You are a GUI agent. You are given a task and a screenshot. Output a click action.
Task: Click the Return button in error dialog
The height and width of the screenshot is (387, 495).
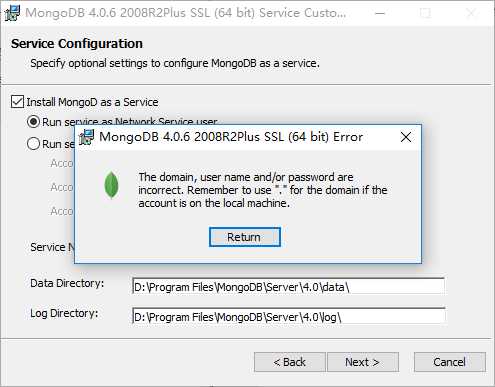click(245, 237)
